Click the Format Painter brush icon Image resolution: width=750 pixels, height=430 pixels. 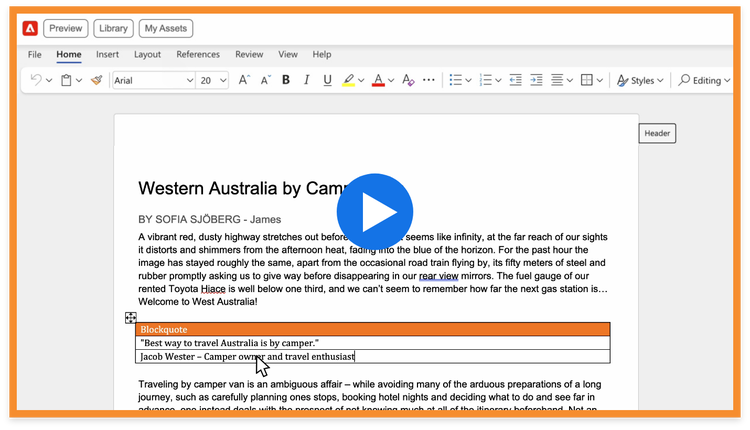pos(96,80)
